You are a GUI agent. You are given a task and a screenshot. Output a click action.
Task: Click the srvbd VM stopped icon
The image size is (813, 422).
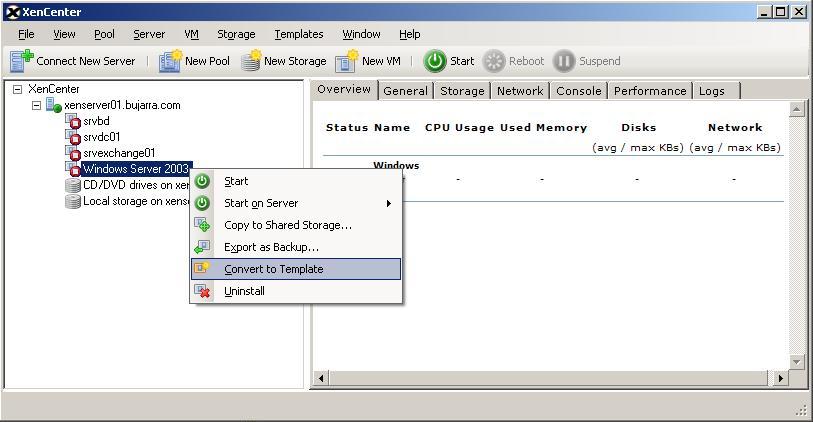tap(73, 121)
